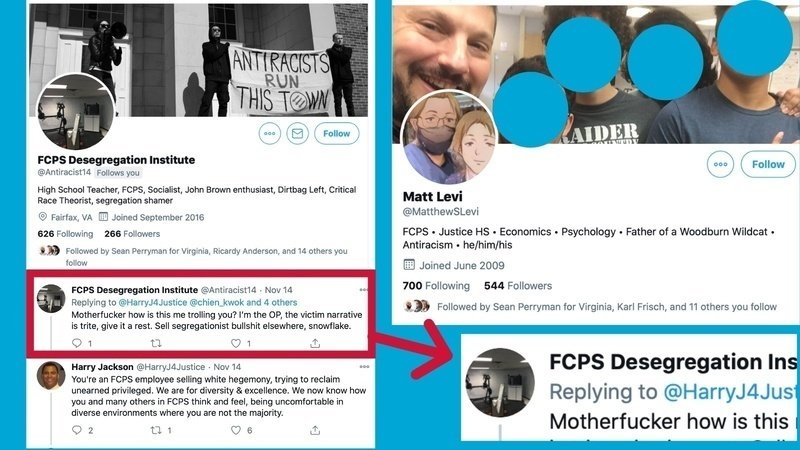View Matt Levi's 544 Followers list
The width and height of the screenshot is (800, 450).
(518, 286)
